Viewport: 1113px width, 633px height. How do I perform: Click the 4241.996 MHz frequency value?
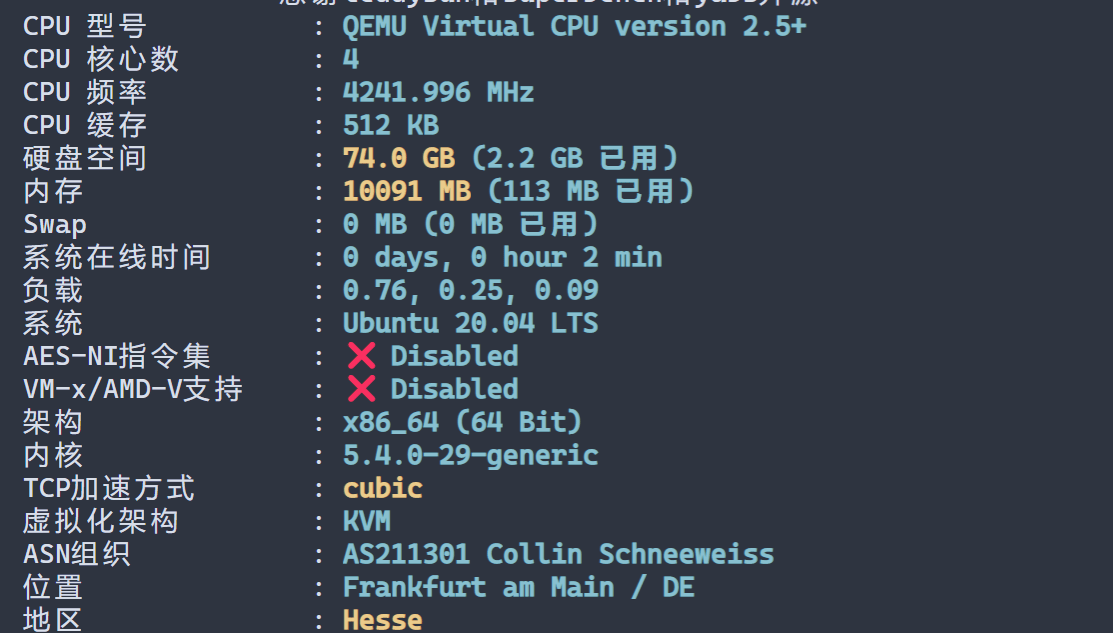(438, 92)
